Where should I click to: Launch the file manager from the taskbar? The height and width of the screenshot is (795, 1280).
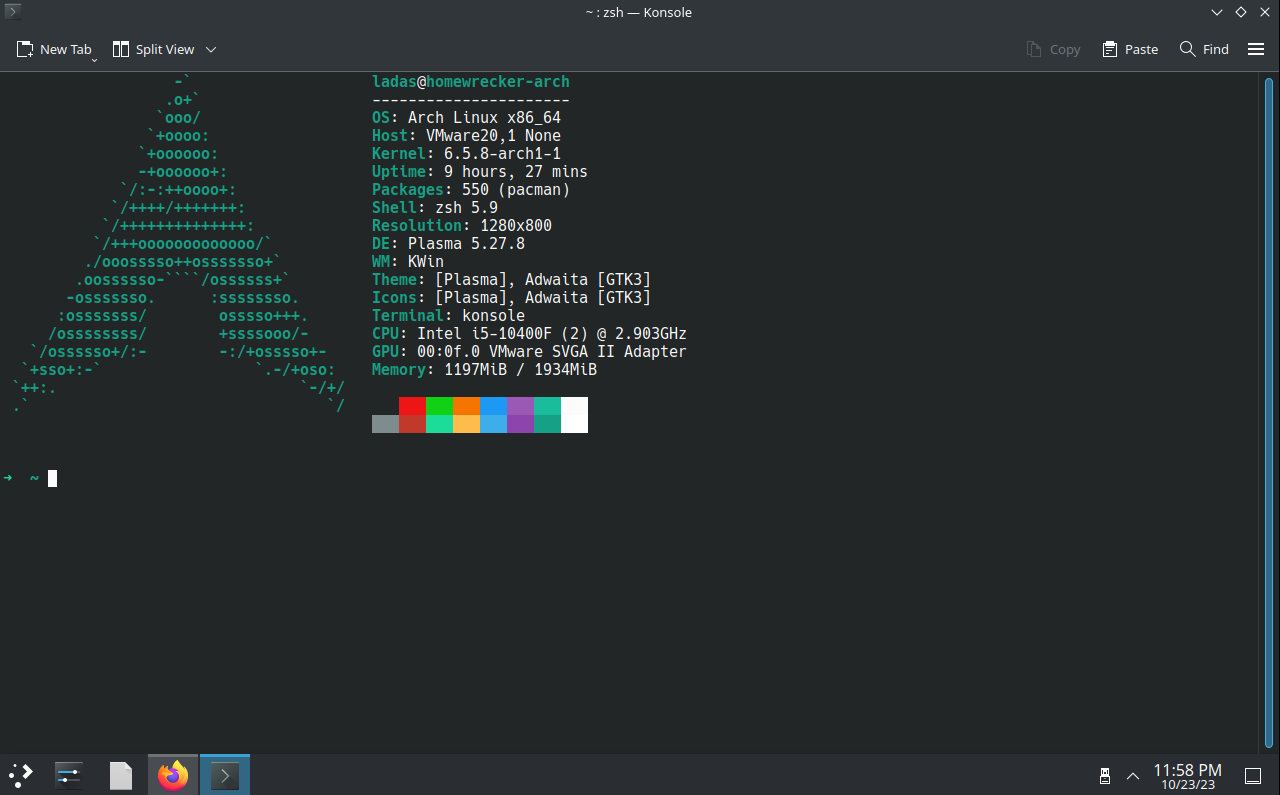(x=121, y=775)
